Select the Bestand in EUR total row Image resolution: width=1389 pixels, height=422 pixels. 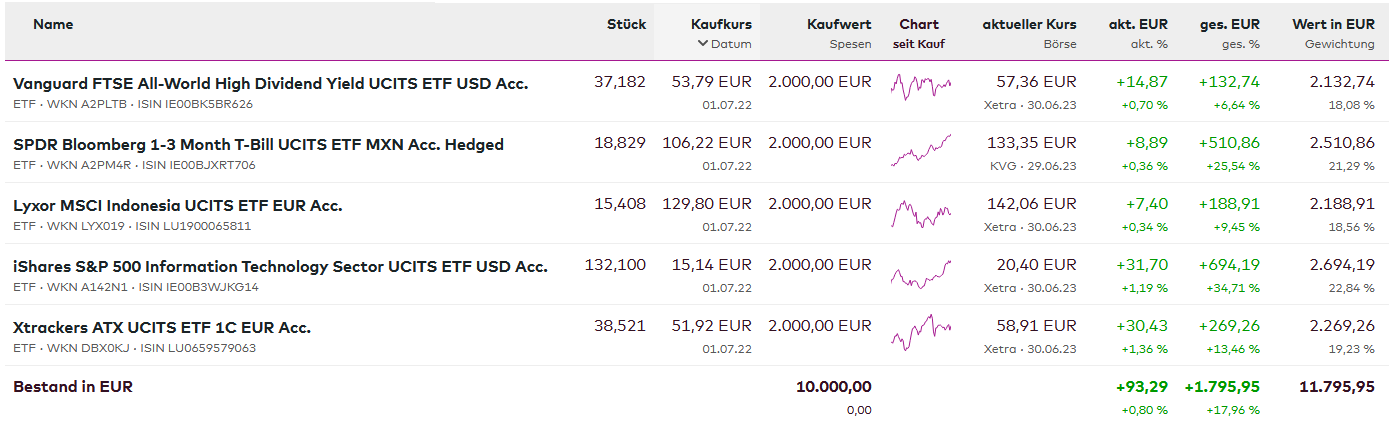73,387
